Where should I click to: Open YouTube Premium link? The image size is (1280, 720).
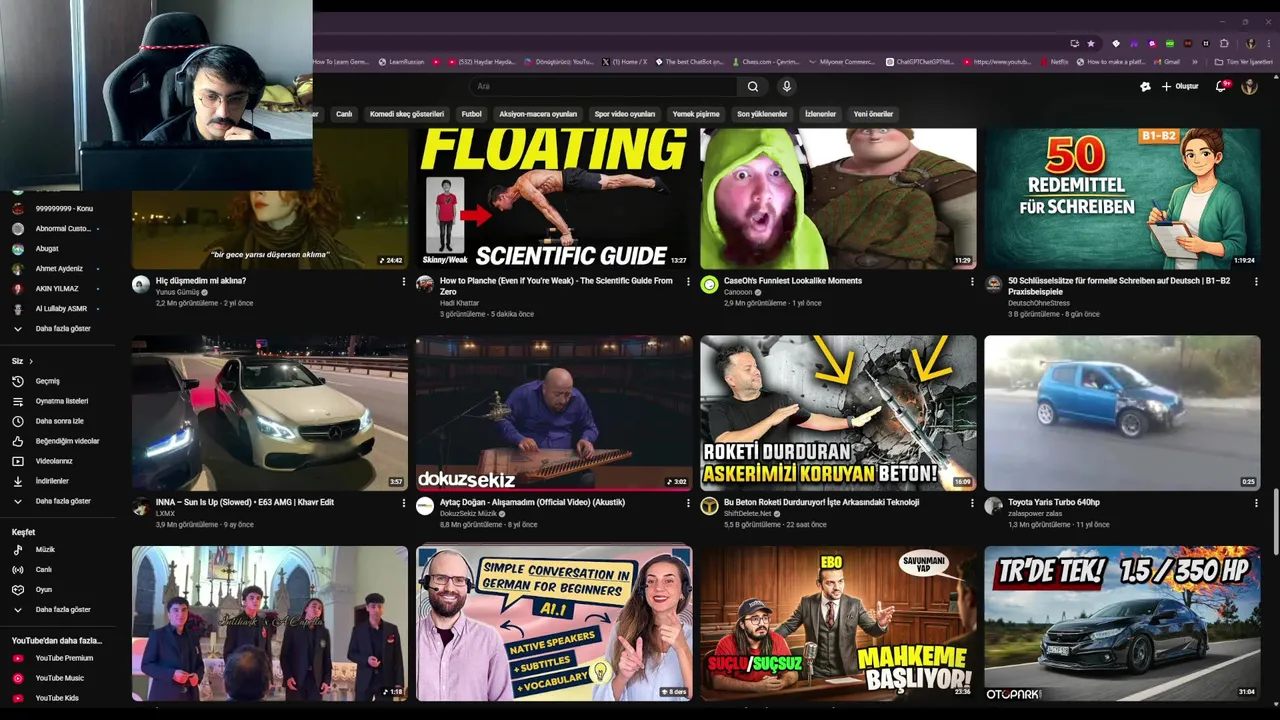[53, 658]
